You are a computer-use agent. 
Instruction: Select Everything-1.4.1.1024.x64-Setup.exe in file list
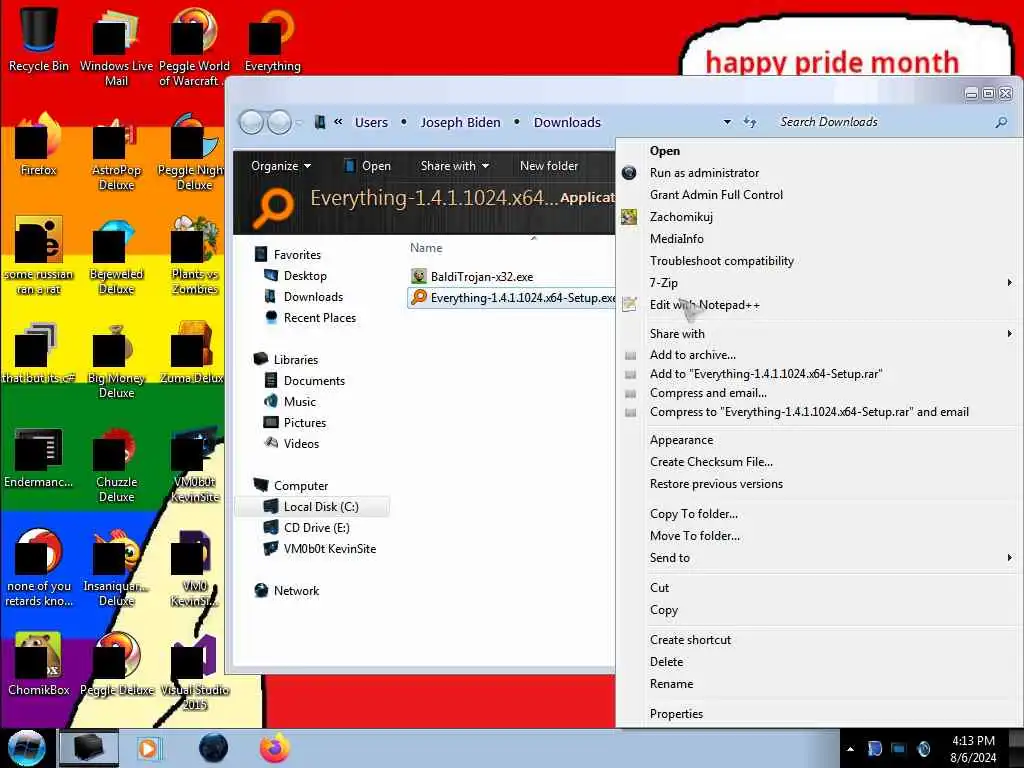pos(512,298)
